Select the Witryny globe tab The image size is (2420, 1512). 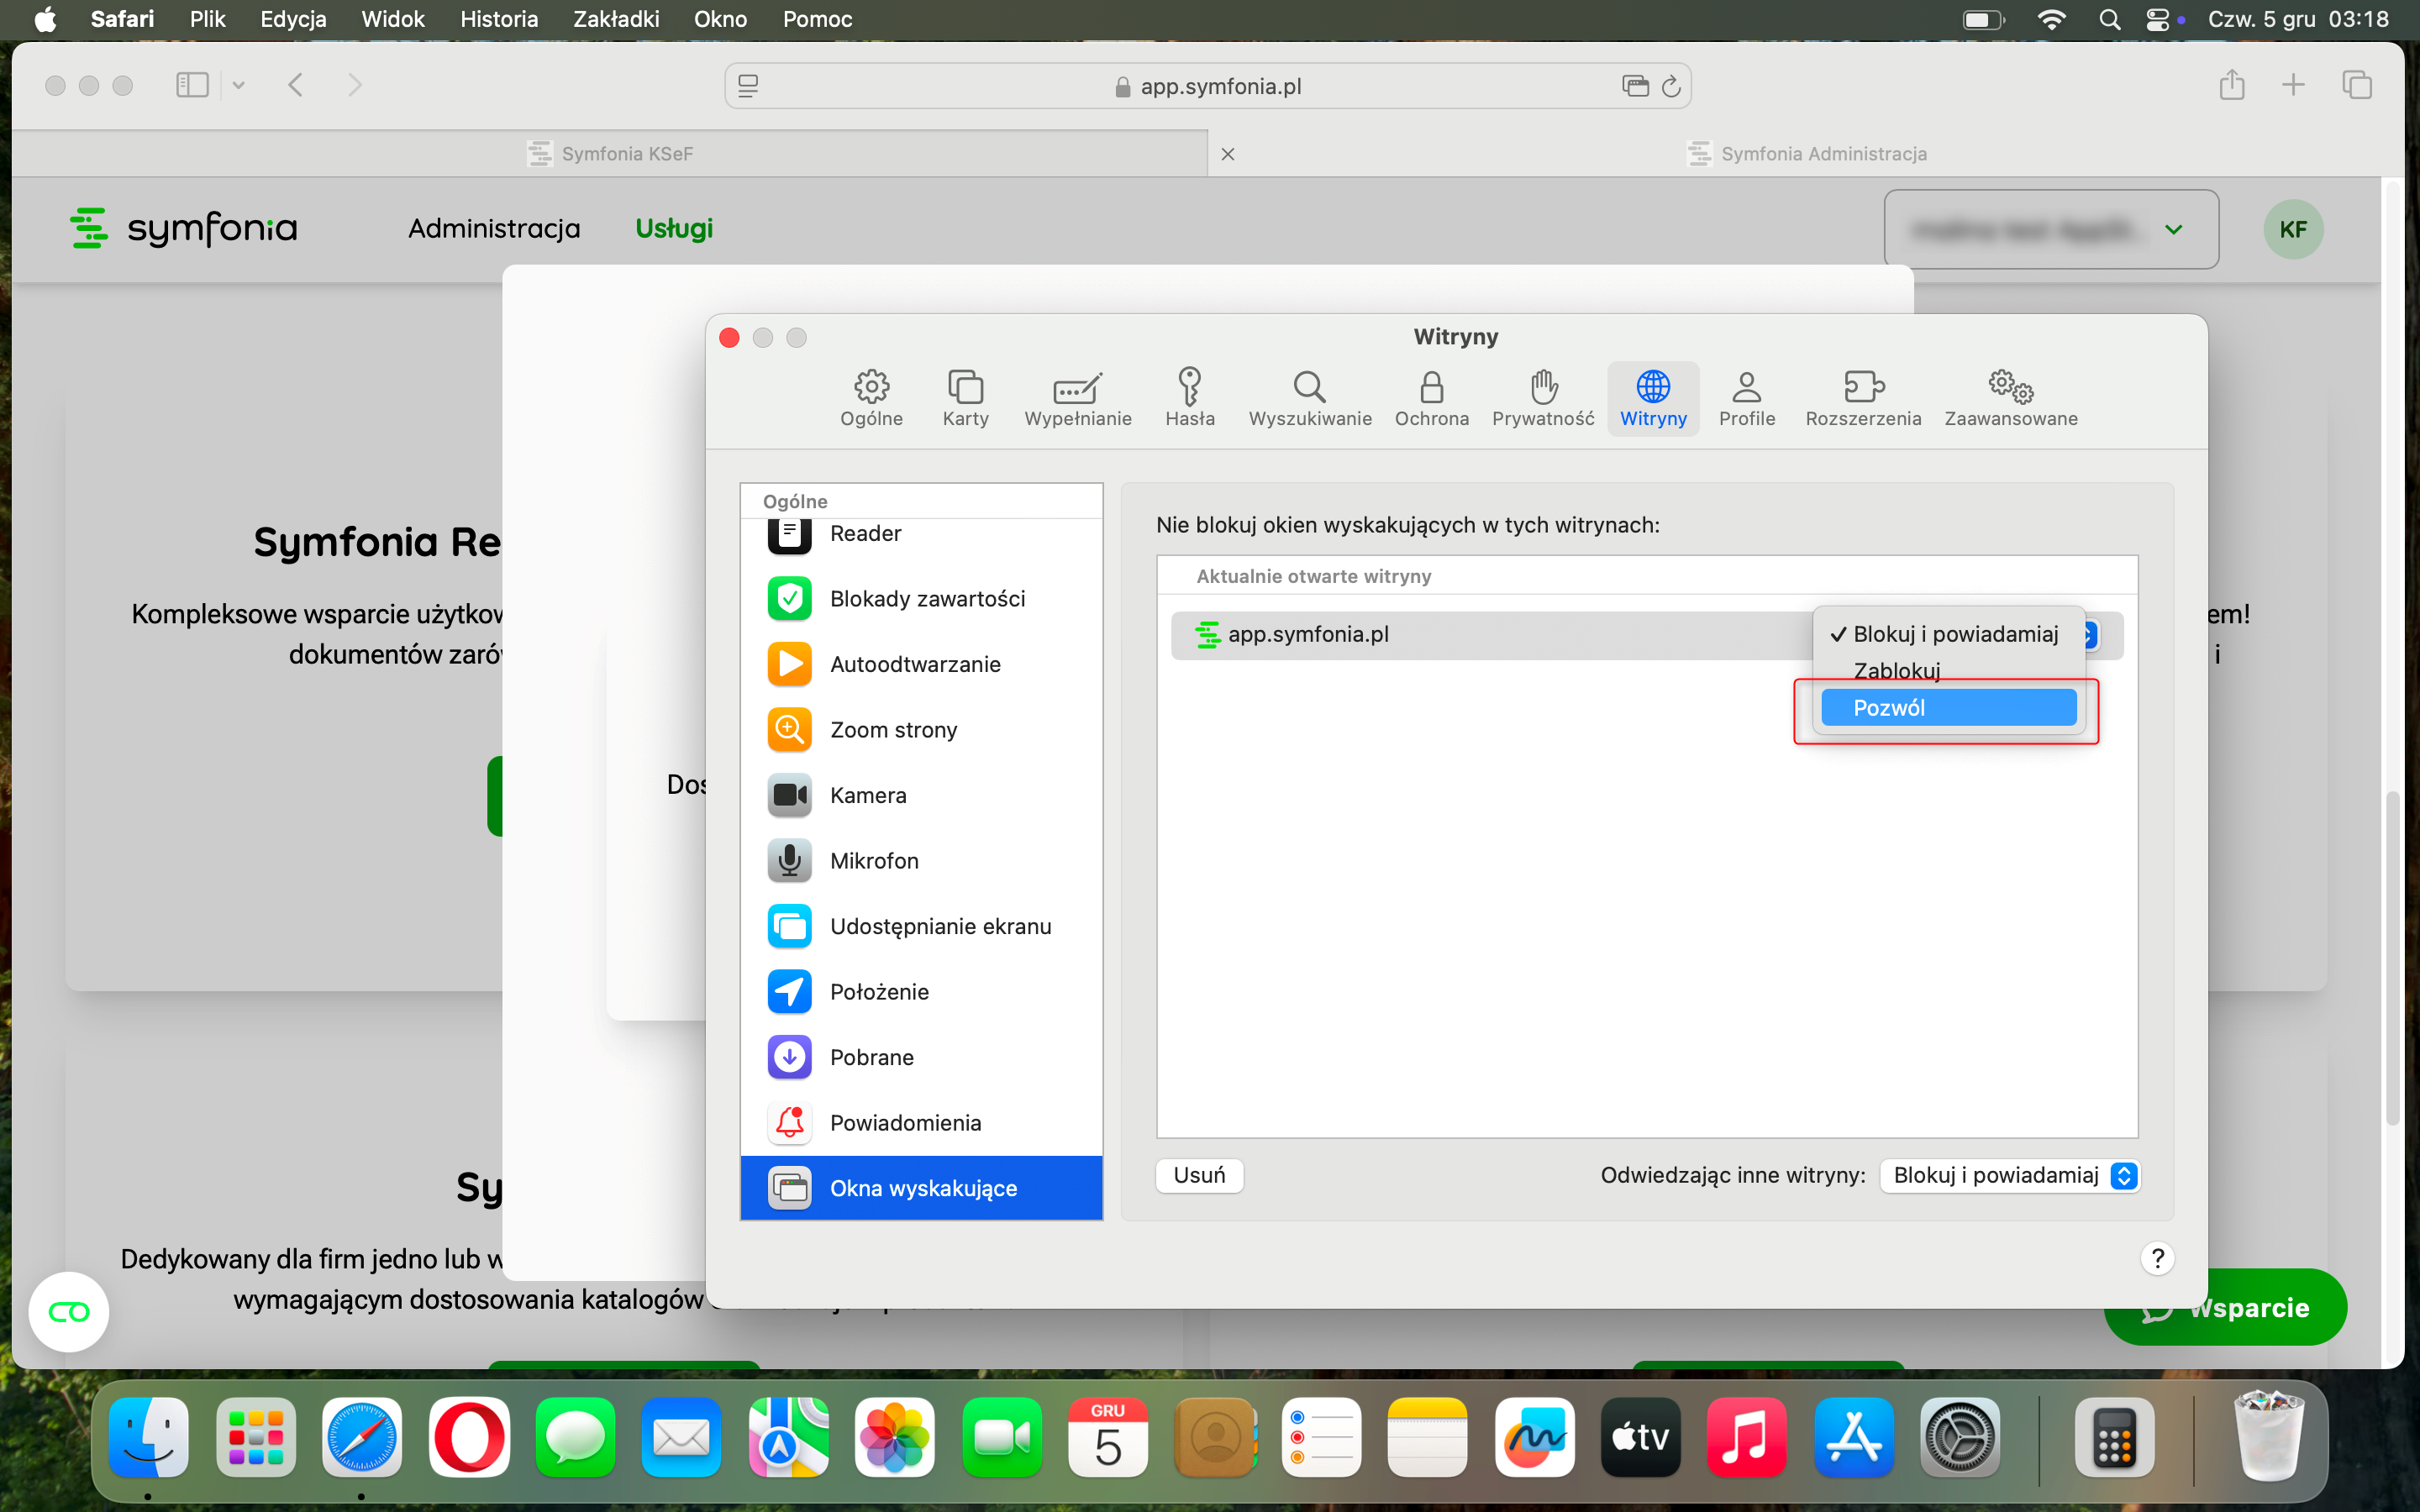[x=1653, y=398]
